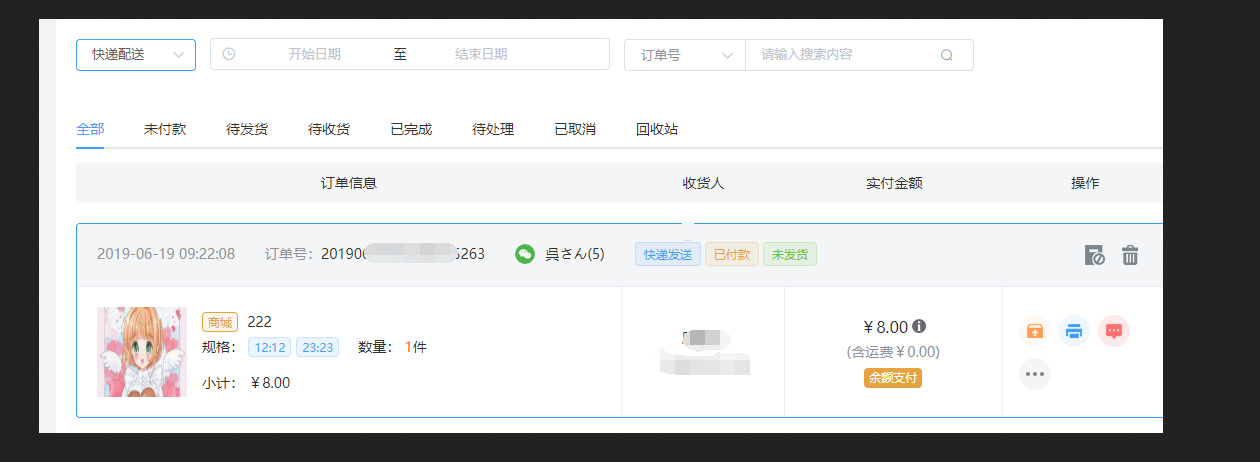Click the 开始日期 start date field
The width and height of the screenshot is (1260, 462).
coord(314,55)
